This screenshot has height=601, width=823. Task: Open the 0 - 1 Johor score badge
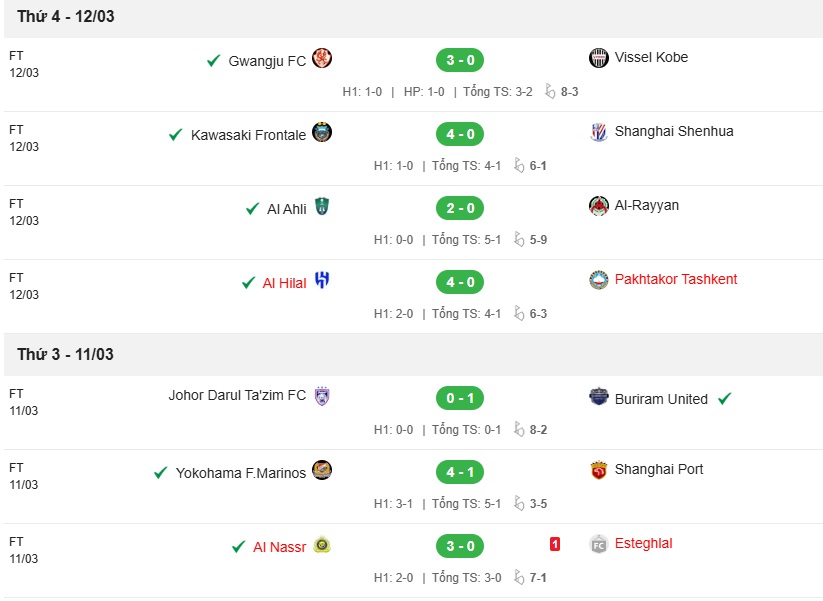[x=460, y=398]
